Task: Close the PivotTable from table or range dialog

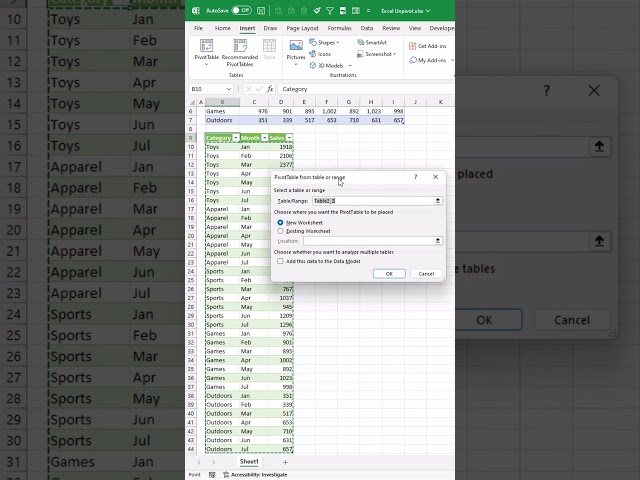Action: (436, 177)
